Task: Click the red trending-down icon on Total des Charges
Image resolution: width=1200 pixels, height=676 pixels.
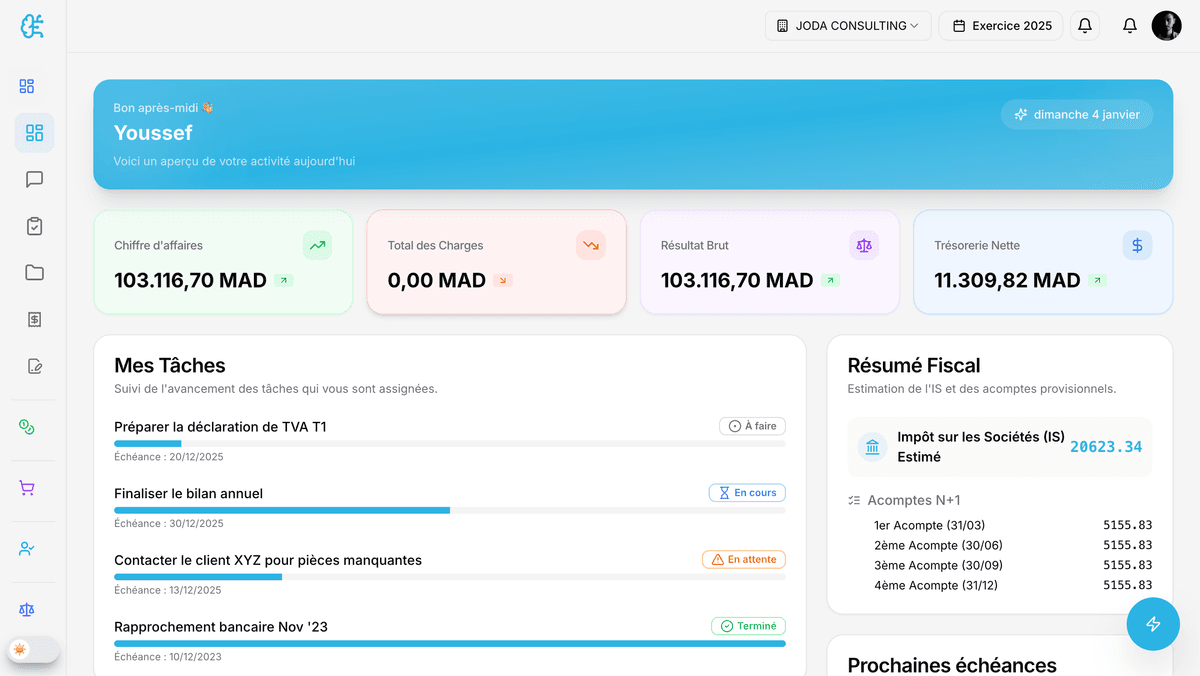Action: point(591,245)
